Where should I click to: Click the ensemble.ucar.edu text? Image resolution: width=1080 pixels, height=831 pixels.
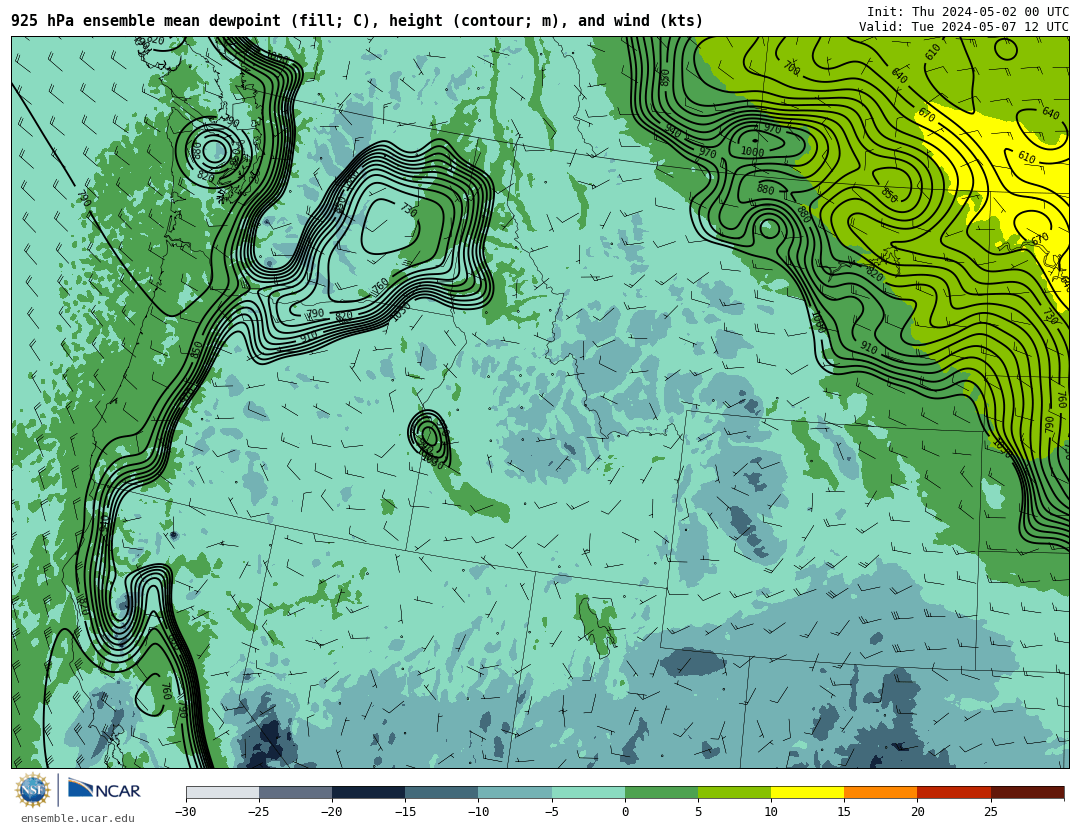click(78, 819)
